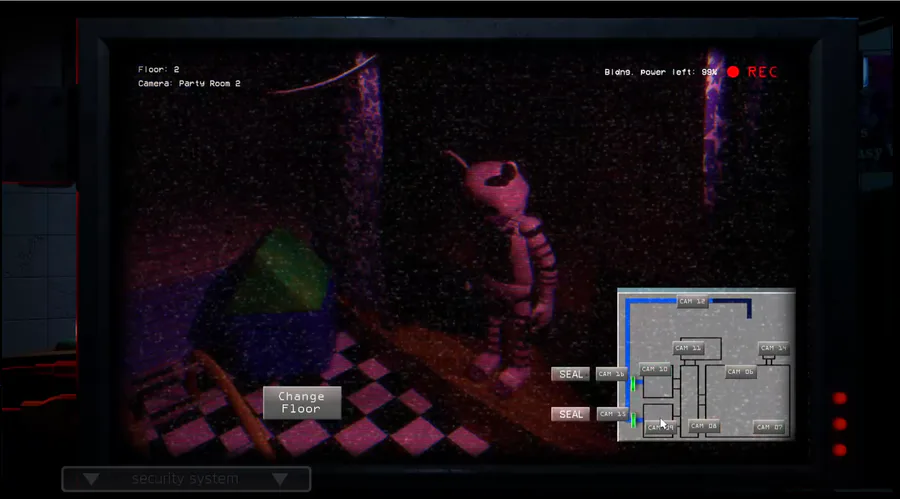Screen dimensions: 900x499
Task: Switch to CAM 08 on the map
Action: 704,426
